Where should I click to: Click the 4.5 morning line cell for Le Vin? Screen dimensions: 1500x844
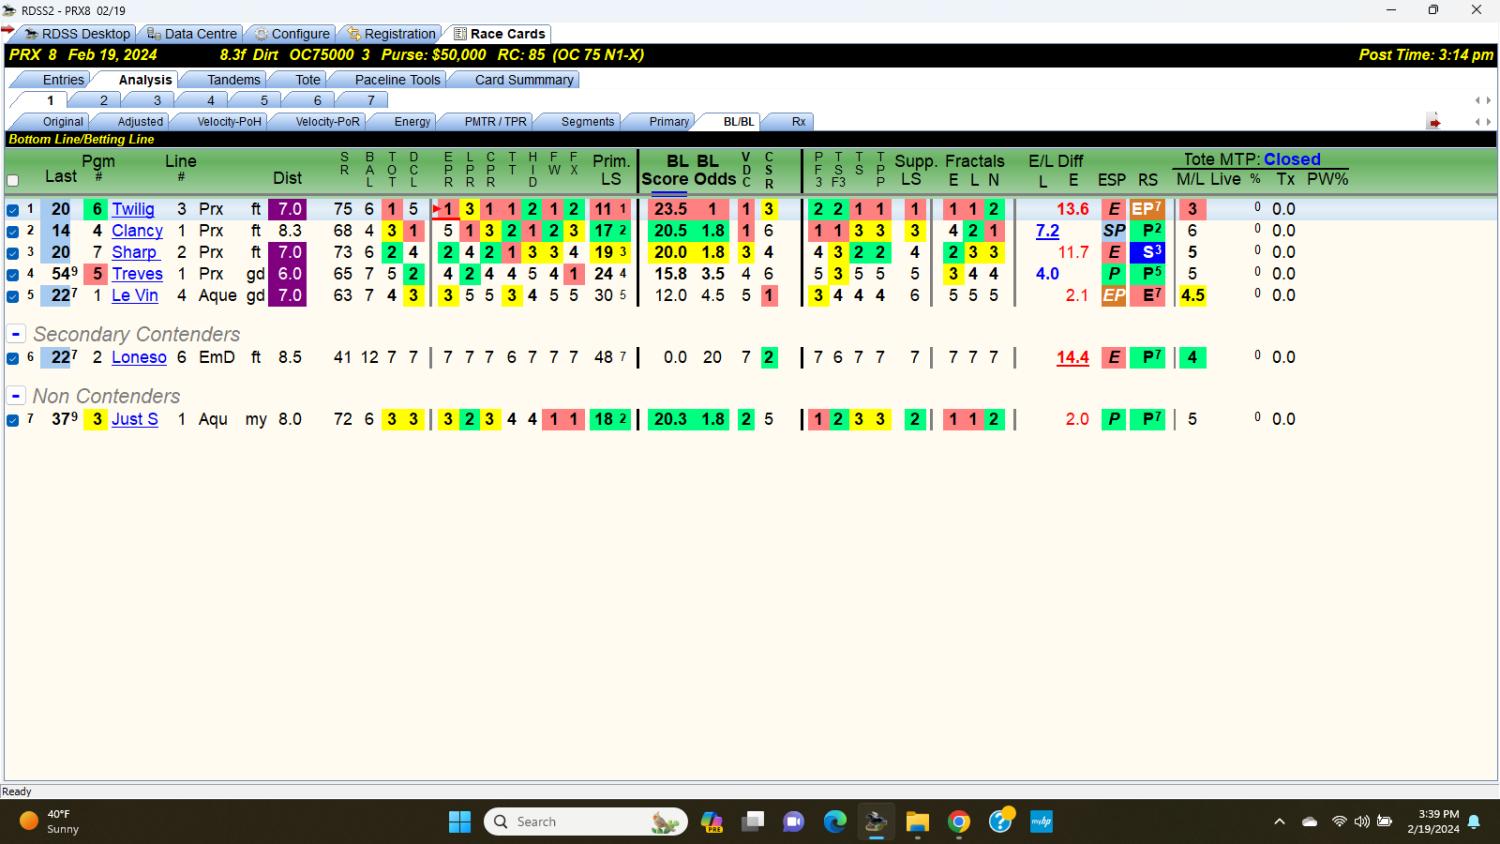click(1192, 296)
